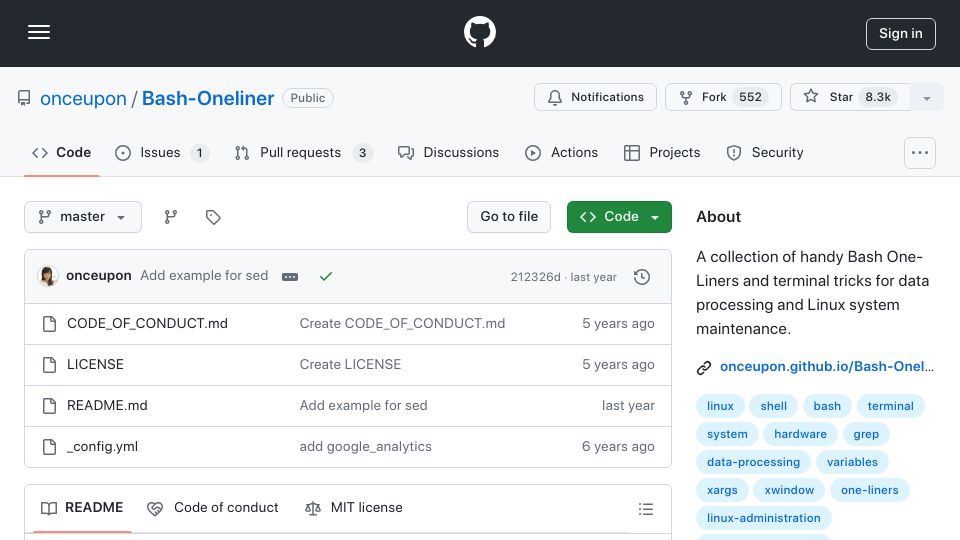Open Create LICENSE commit message
This screenshot has width=960, height=540.
350,364
